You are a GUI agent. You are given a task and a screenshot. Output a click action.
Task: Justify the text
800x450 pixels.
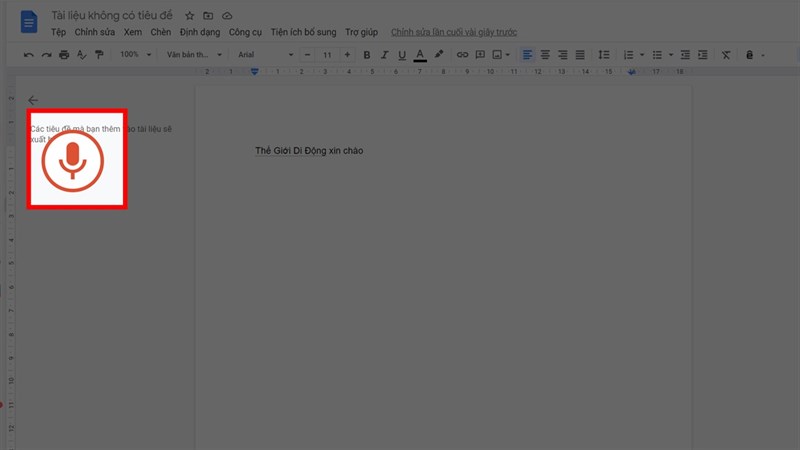point(580,55)
